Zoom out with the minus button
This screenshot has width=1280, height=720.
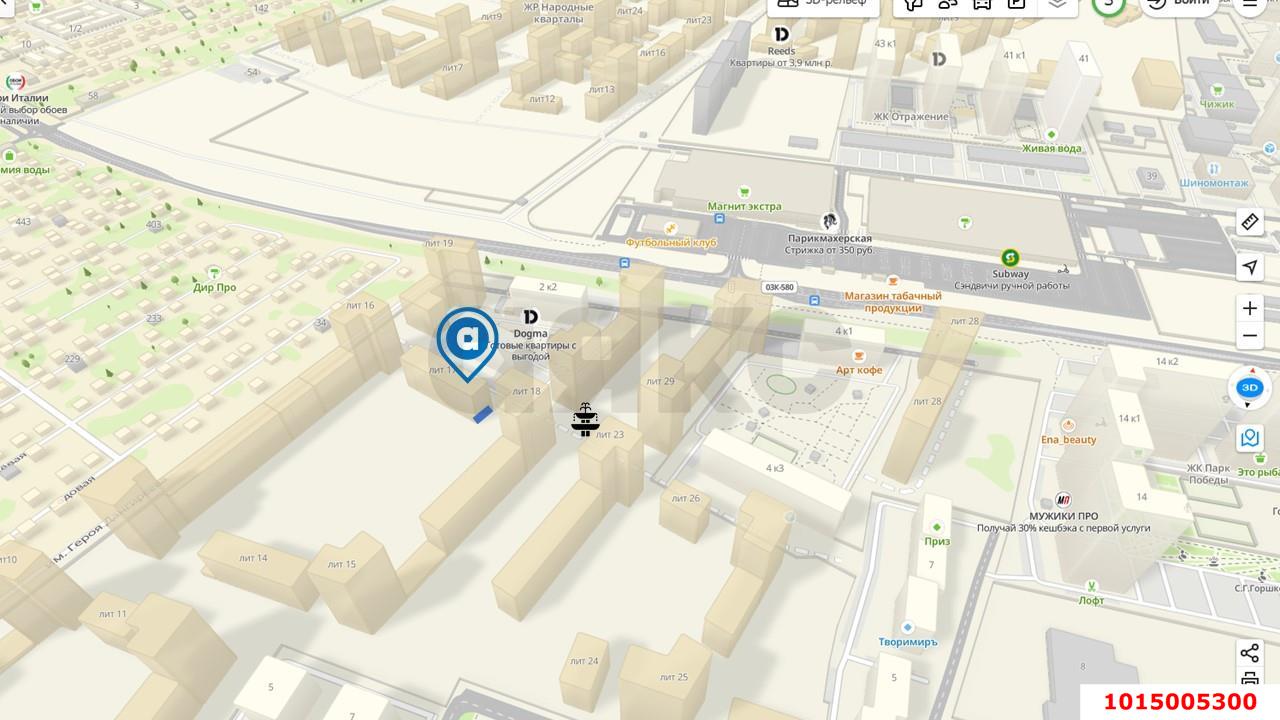point(1250,336)
